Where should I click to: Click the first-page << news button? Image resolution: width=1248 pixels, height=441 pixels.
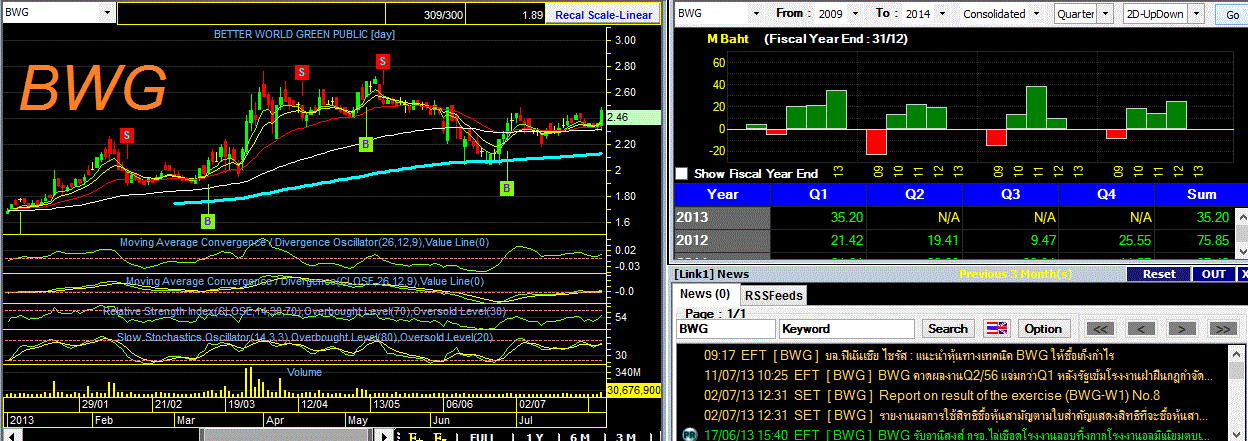point(1100,328)
